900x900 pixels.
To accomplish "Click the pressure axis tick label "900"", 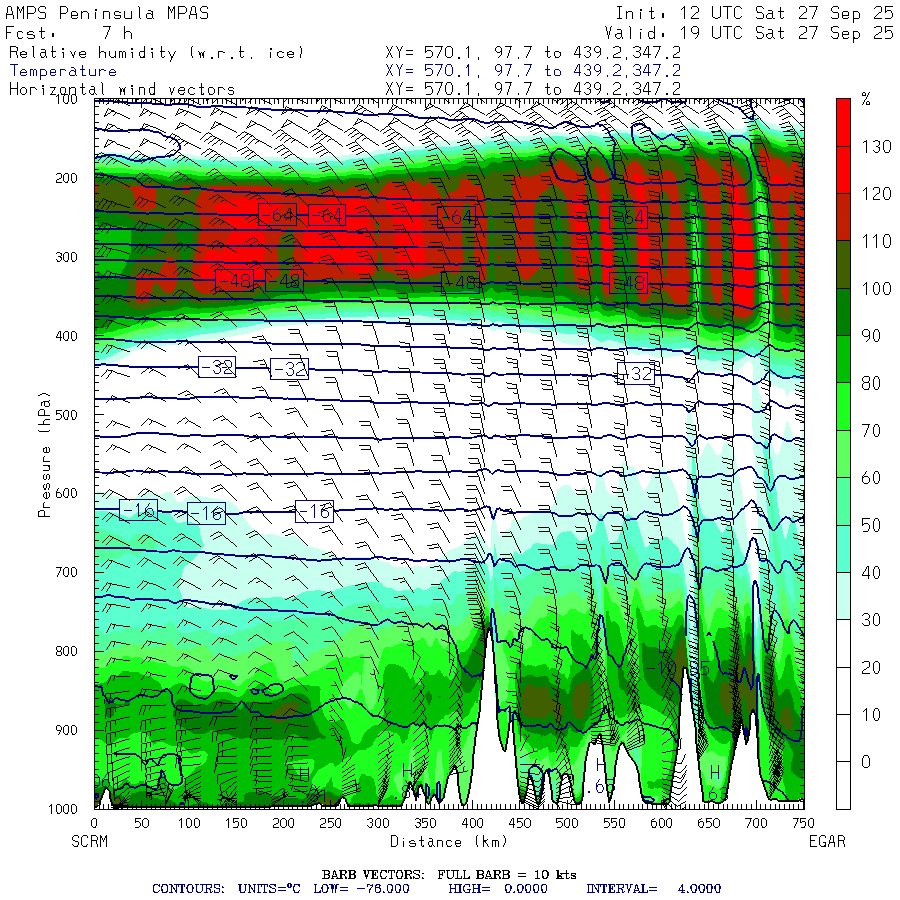I will [66, 730].
